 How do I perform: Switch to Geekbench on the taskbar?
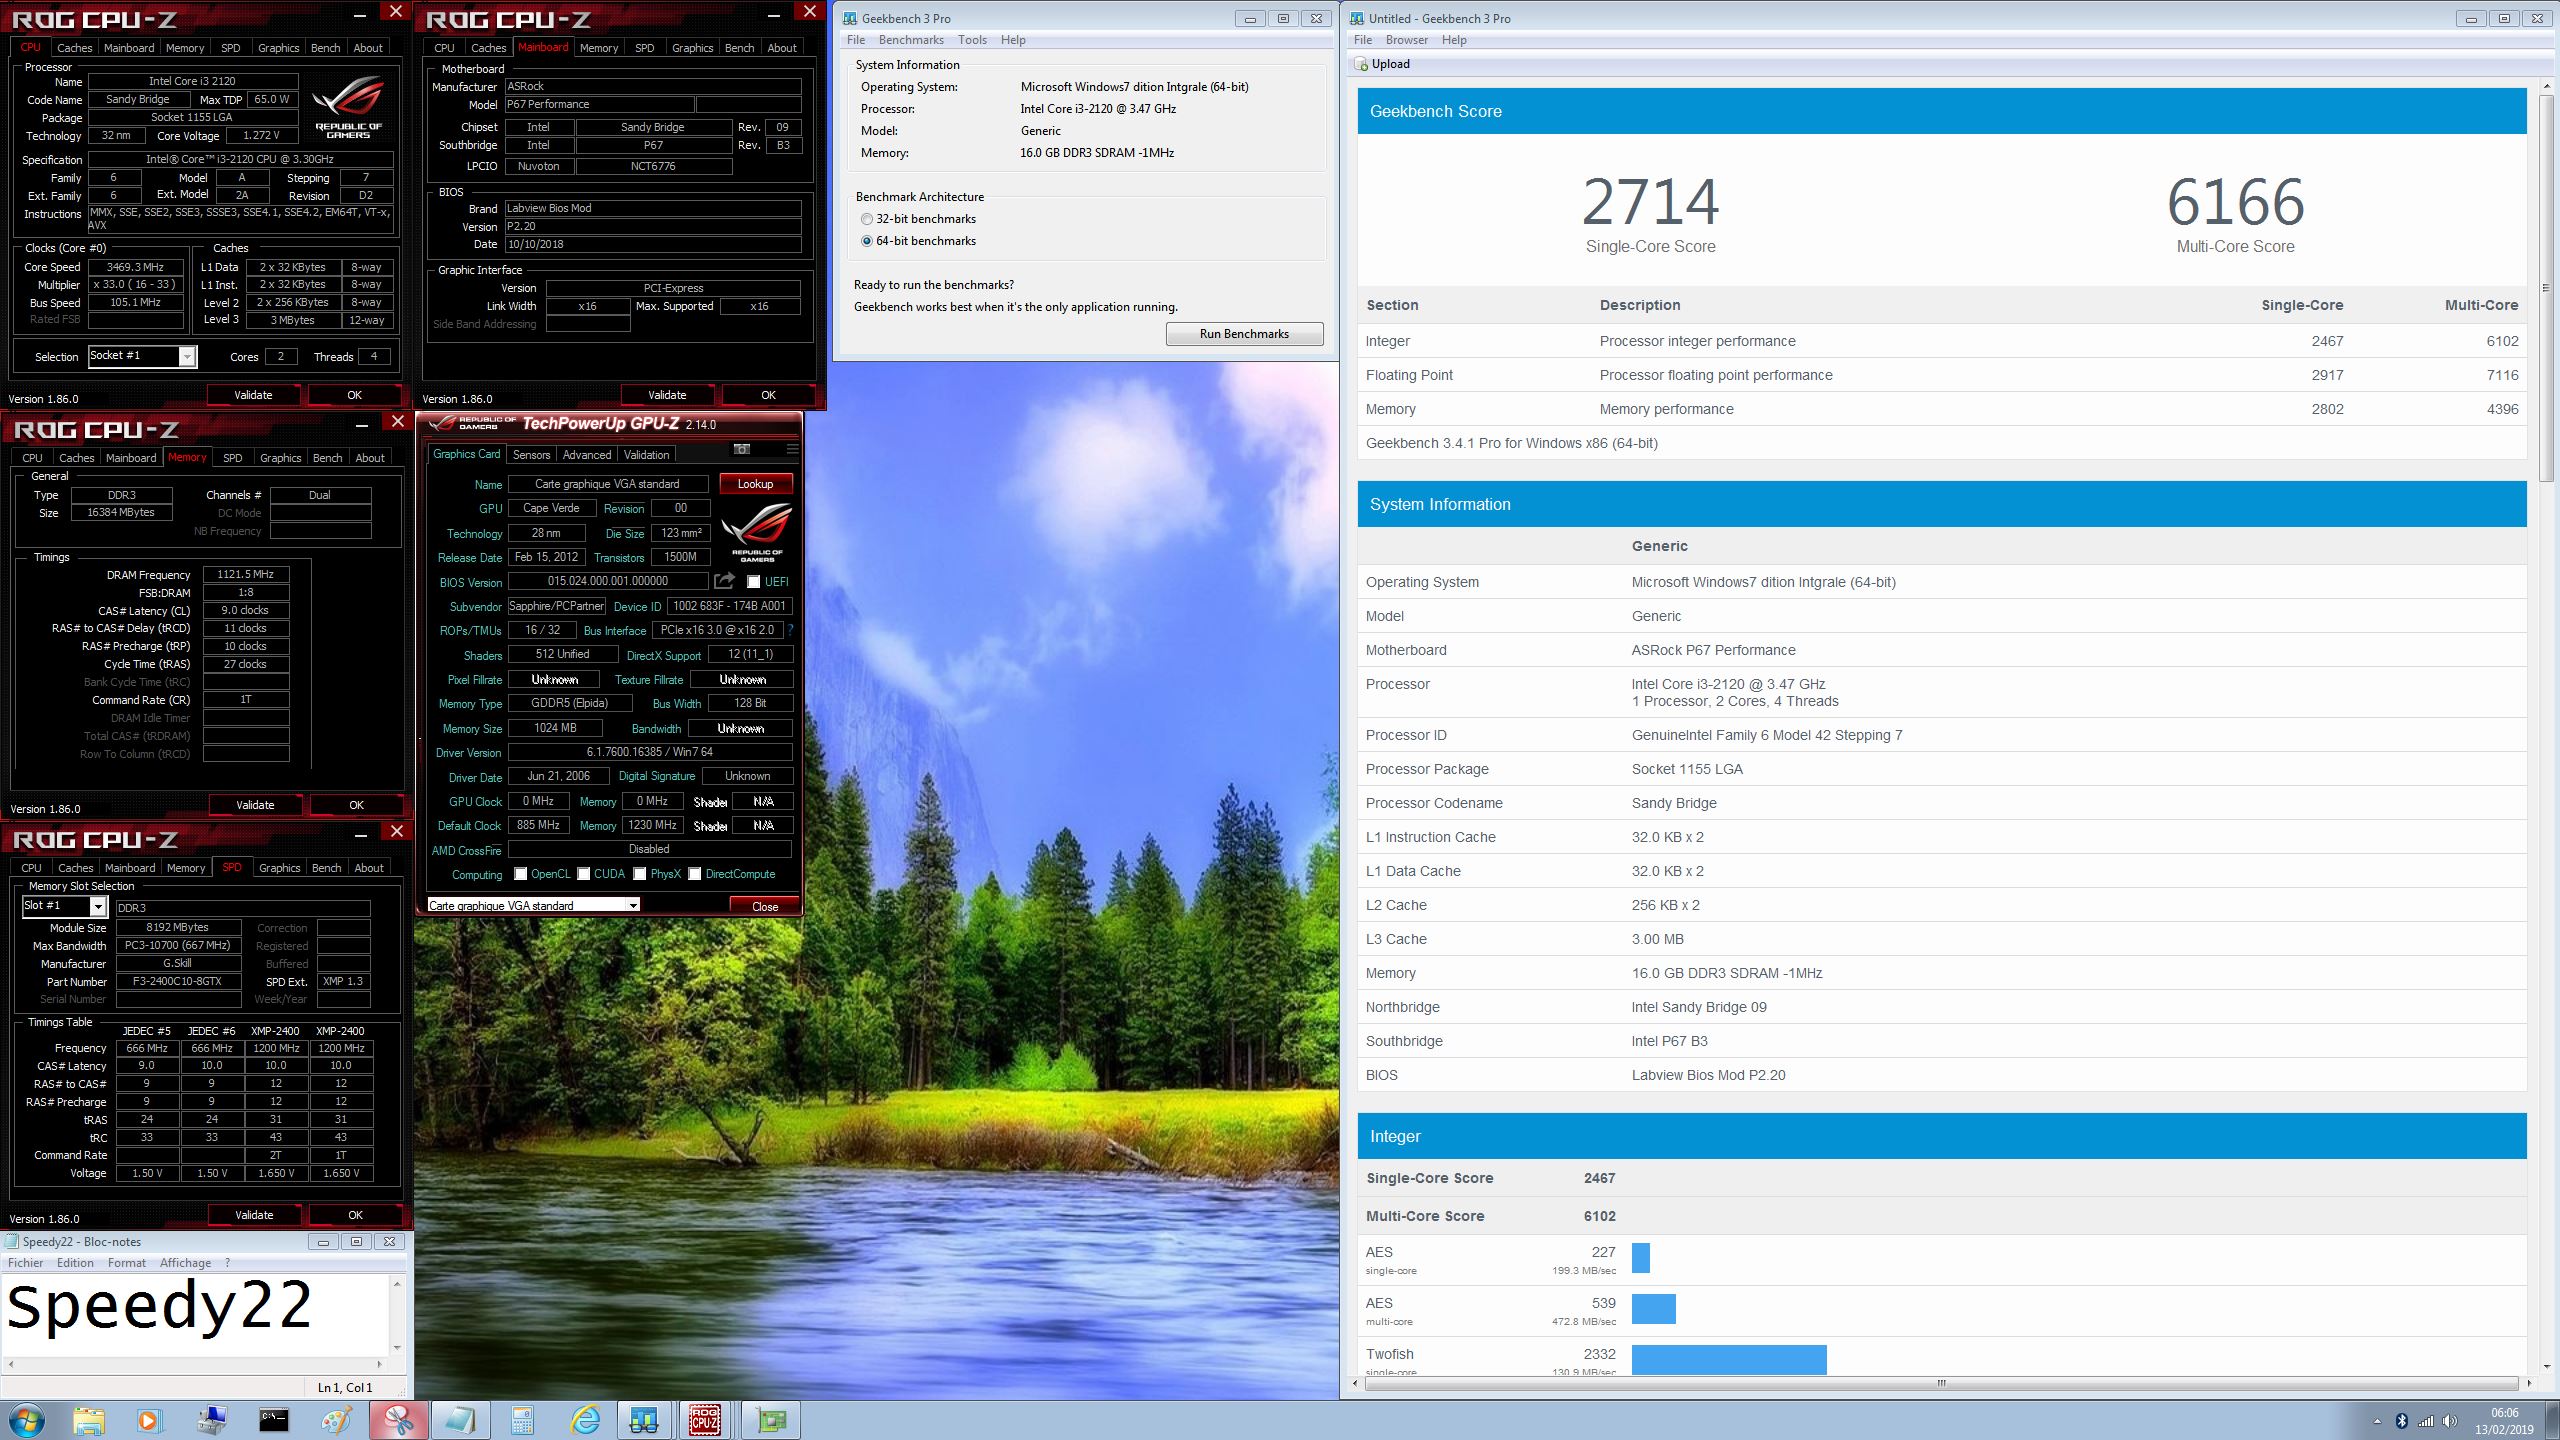(644, 1420)
